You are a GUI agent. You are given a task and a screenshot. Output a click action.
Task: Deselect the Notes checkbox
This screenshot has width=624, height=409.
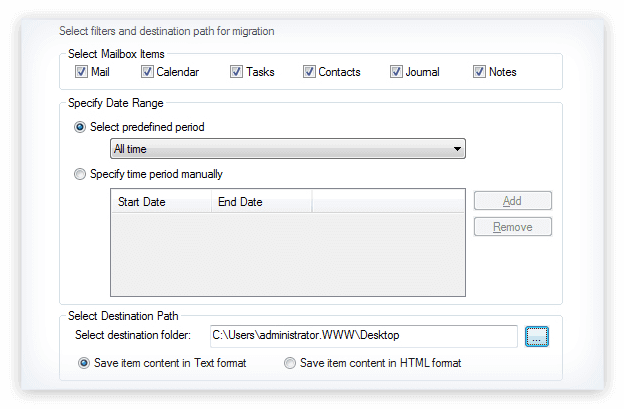[x=480, y=72]
